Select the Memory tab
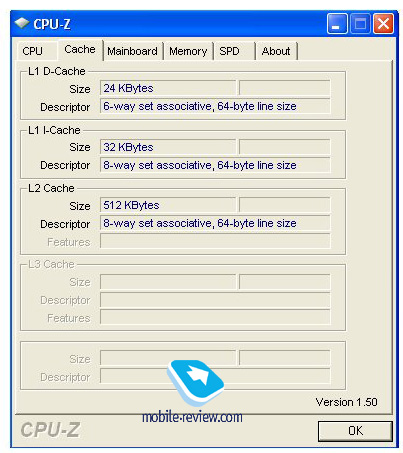This screenshot has height=453, width=403. click(x=188, y=51)
